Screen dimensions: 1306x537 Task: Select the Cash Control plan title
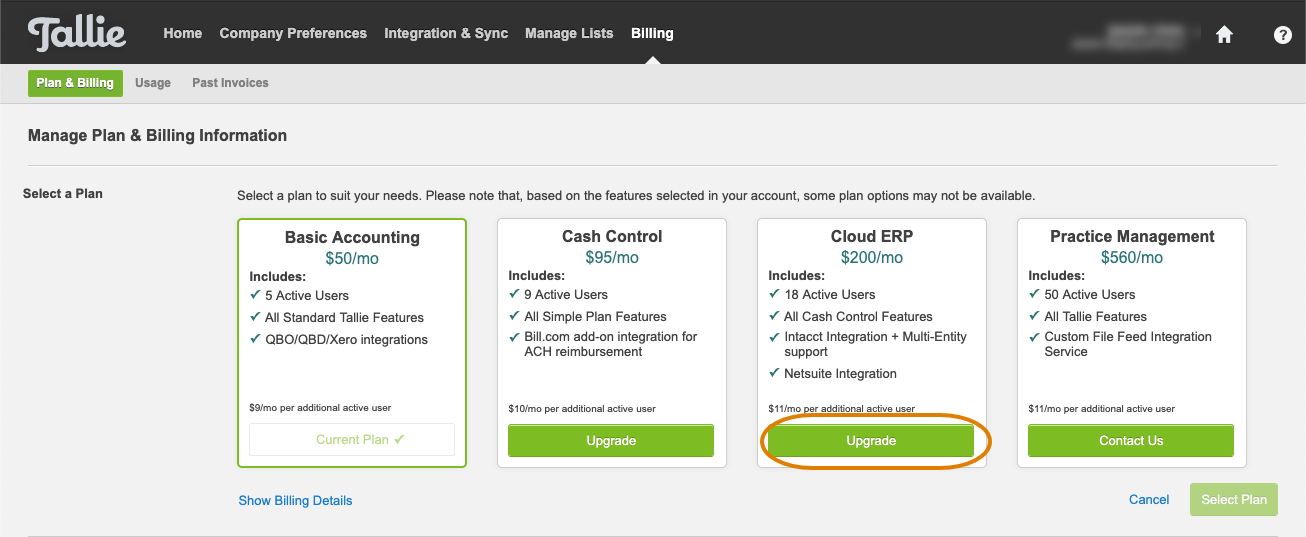pyautogui.click(x=612, y=237)
